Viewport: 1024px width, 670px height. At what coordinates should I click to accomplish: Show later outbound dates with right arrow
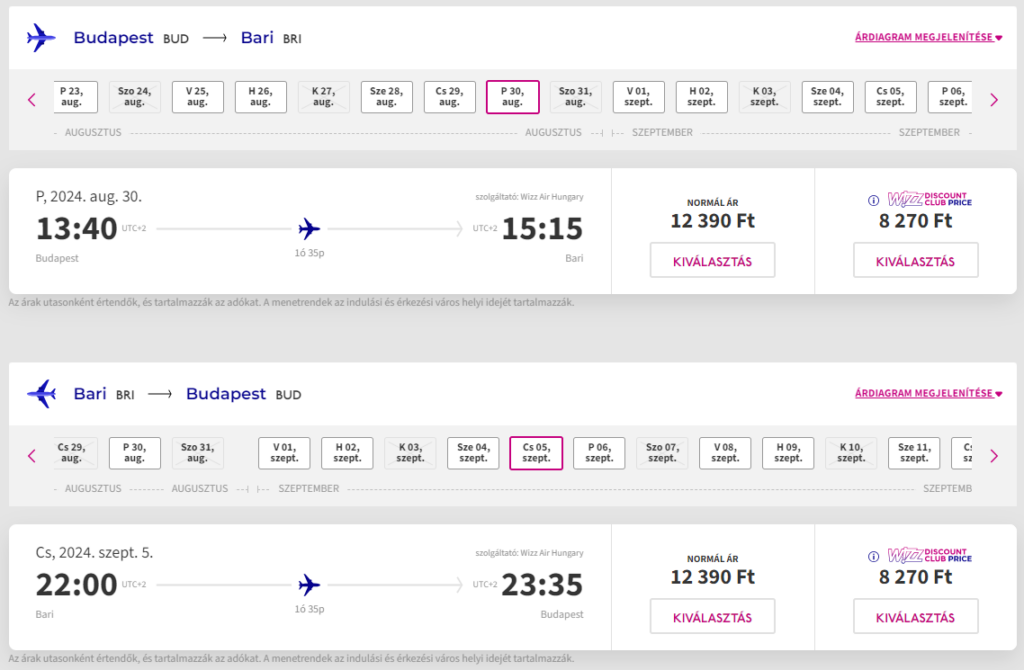point(993,99)
